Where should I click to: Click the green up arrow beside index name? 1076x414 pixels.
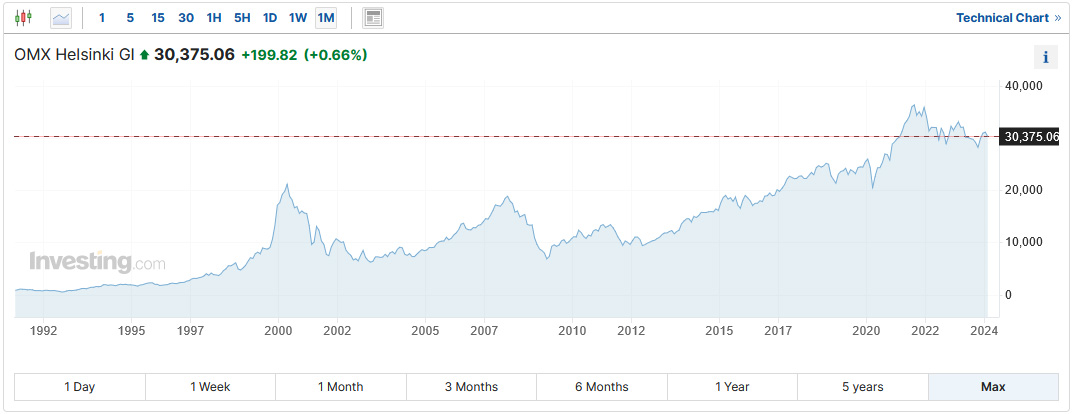pyautogui.click(x=144, y=55)
